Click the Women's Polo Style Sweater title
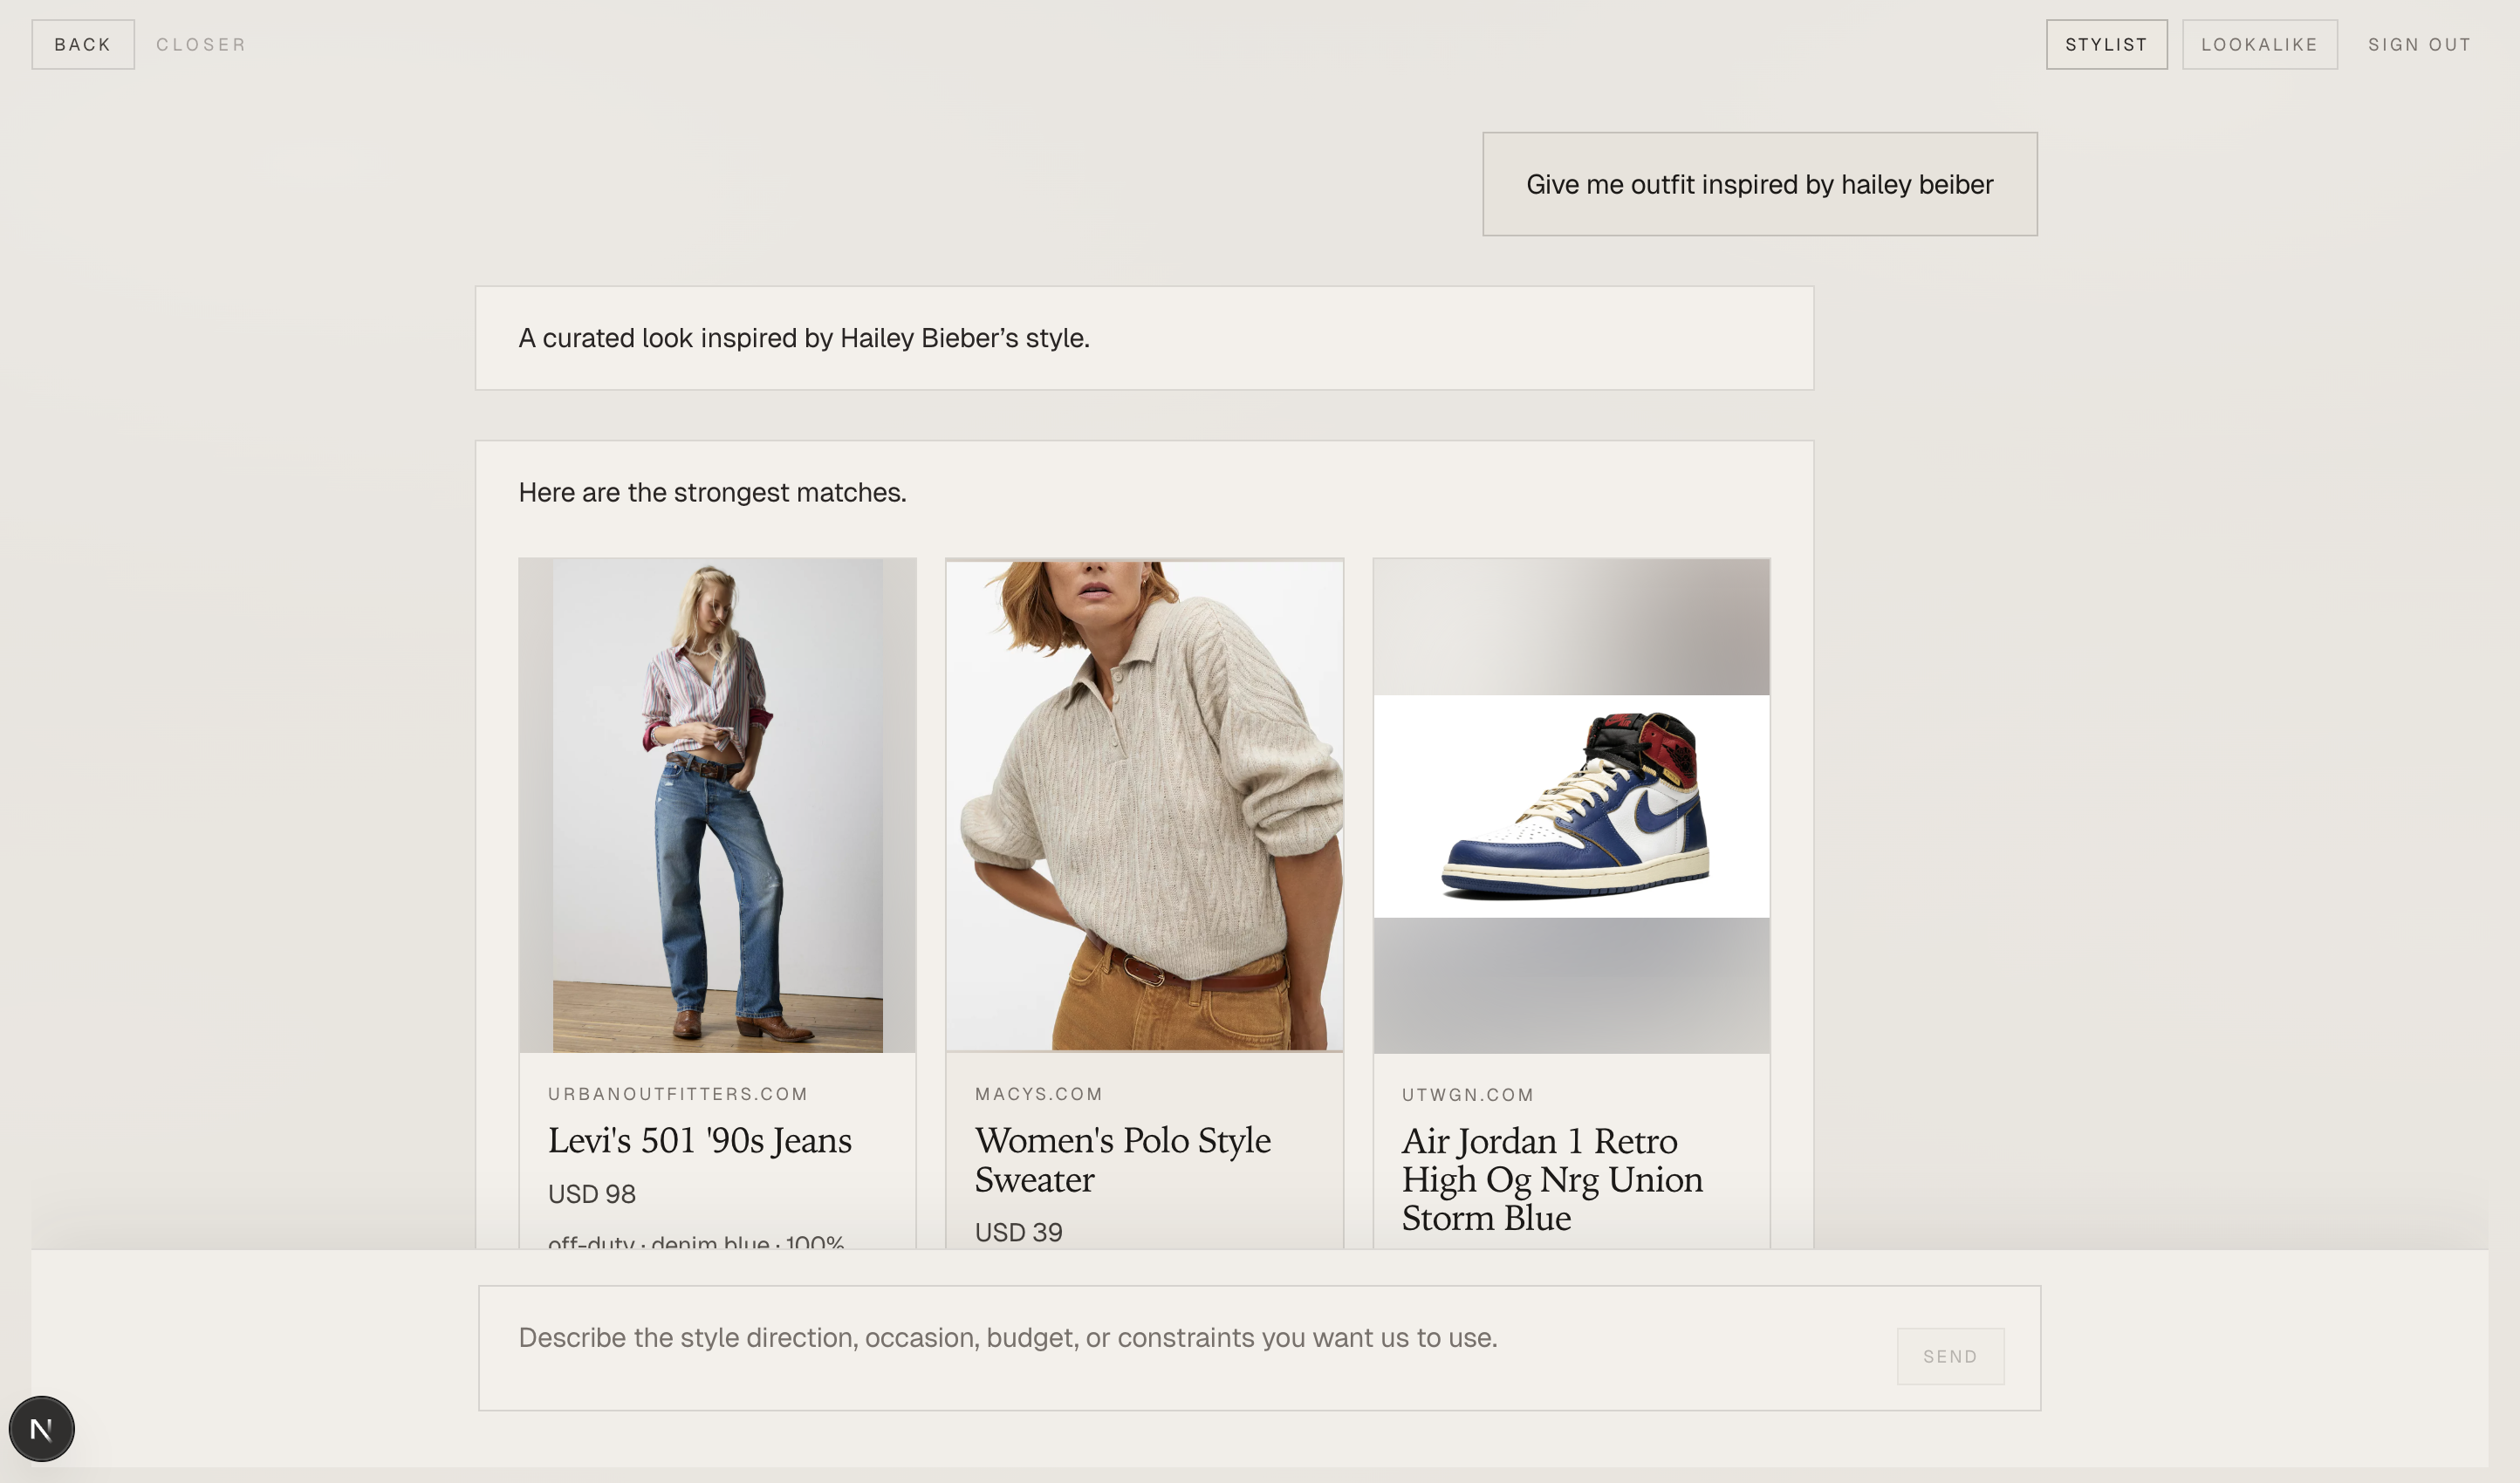 (x=1122, y=1159)
